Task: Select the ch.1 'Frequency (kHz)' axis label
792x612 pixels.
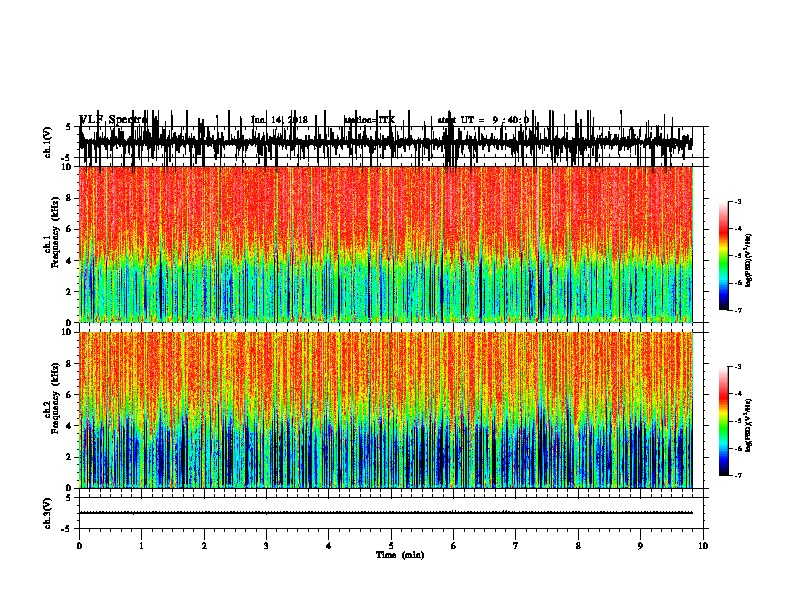Action: click(55, 234)
